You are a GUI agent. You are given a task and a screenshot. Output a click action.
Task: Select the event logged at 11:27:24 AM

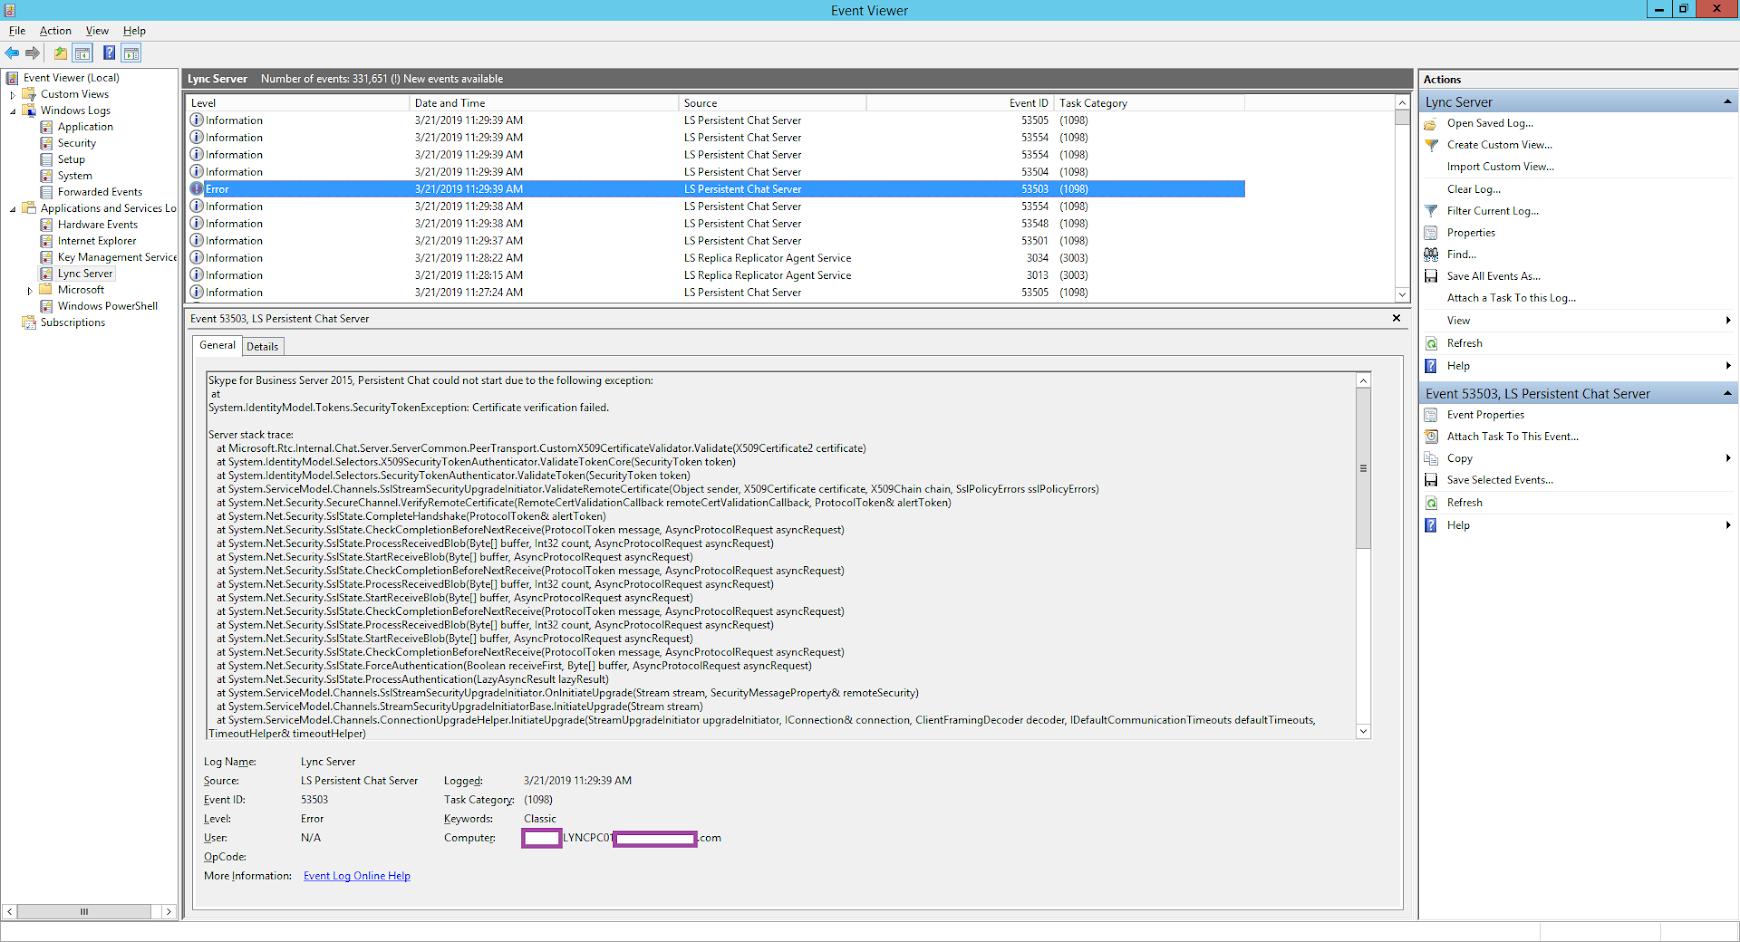click(715, 293)
